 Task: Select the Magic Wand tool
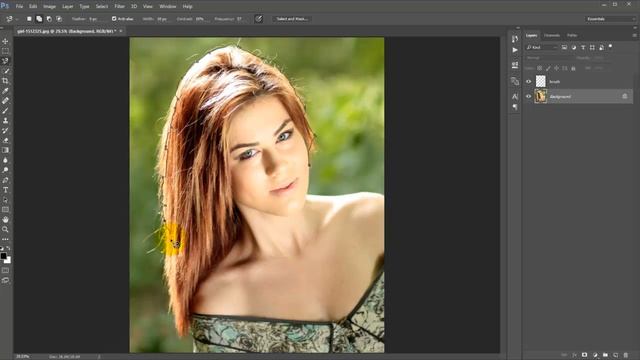(5, 71)
